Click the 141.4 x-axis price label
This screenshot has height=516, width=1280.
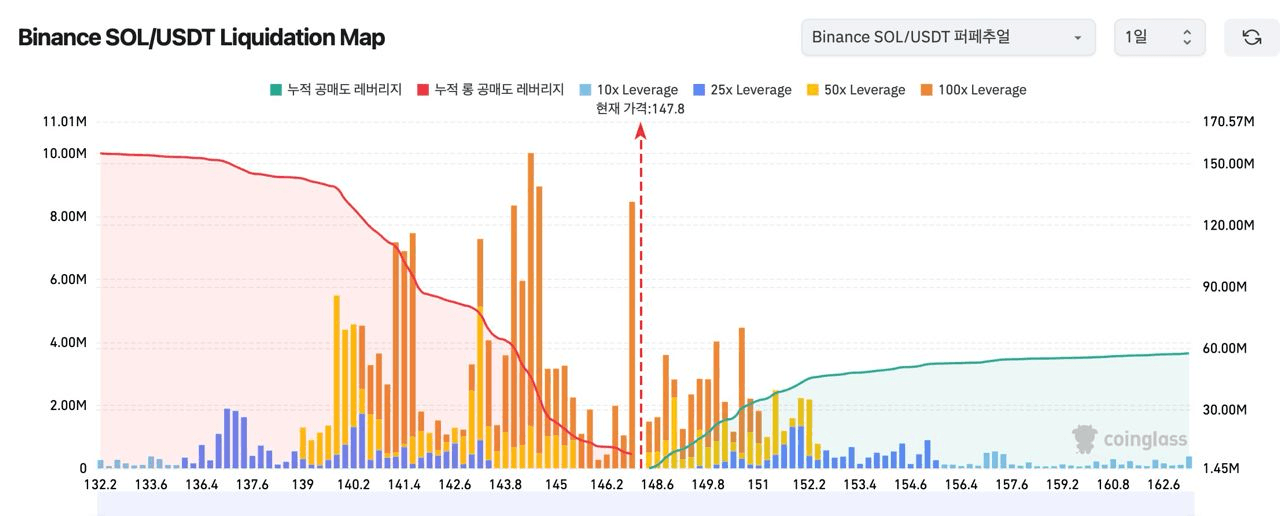pos(405,484)
